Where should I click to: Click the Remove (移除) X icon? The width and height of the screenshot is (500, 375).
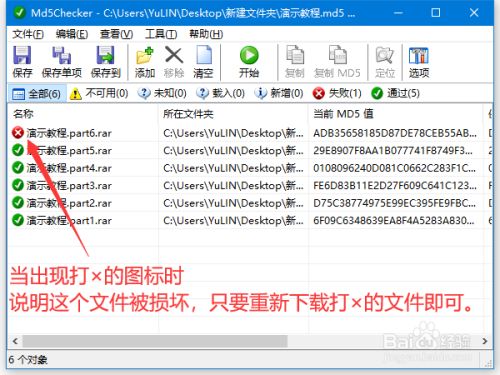coord(174,55)
